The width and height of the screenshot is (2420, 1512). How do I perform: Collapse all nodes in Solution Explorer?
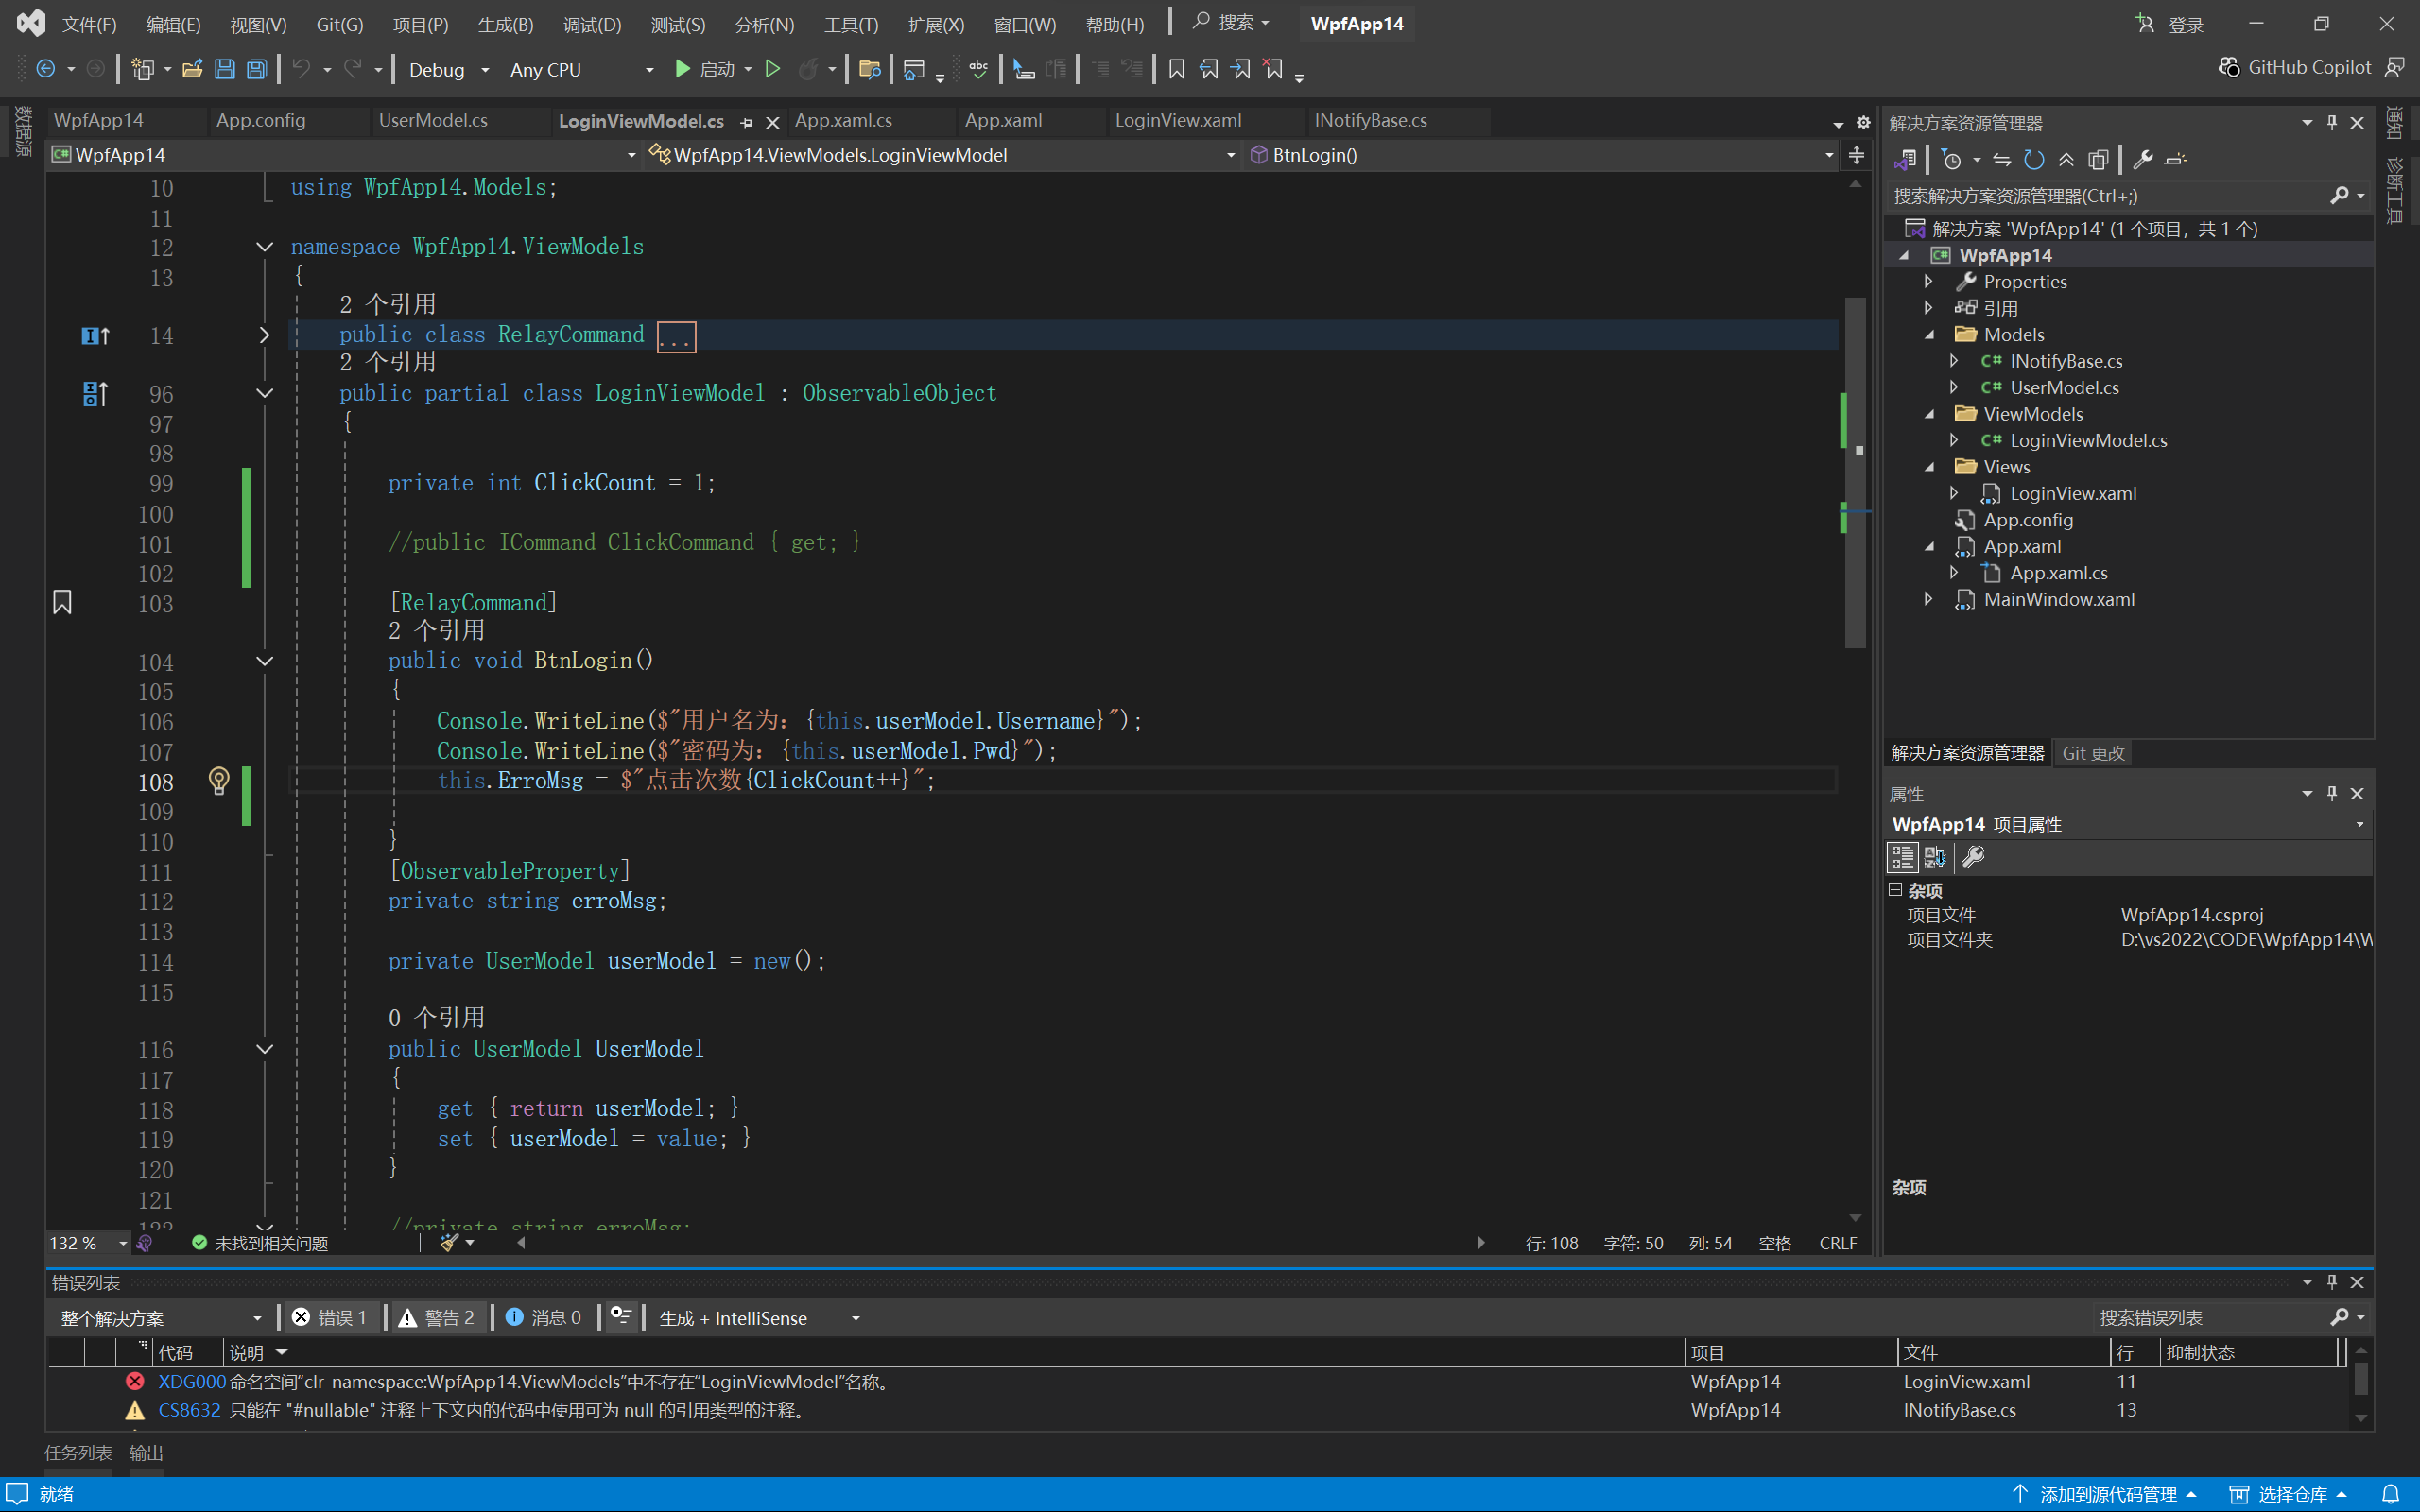[x=2066, y=159]
